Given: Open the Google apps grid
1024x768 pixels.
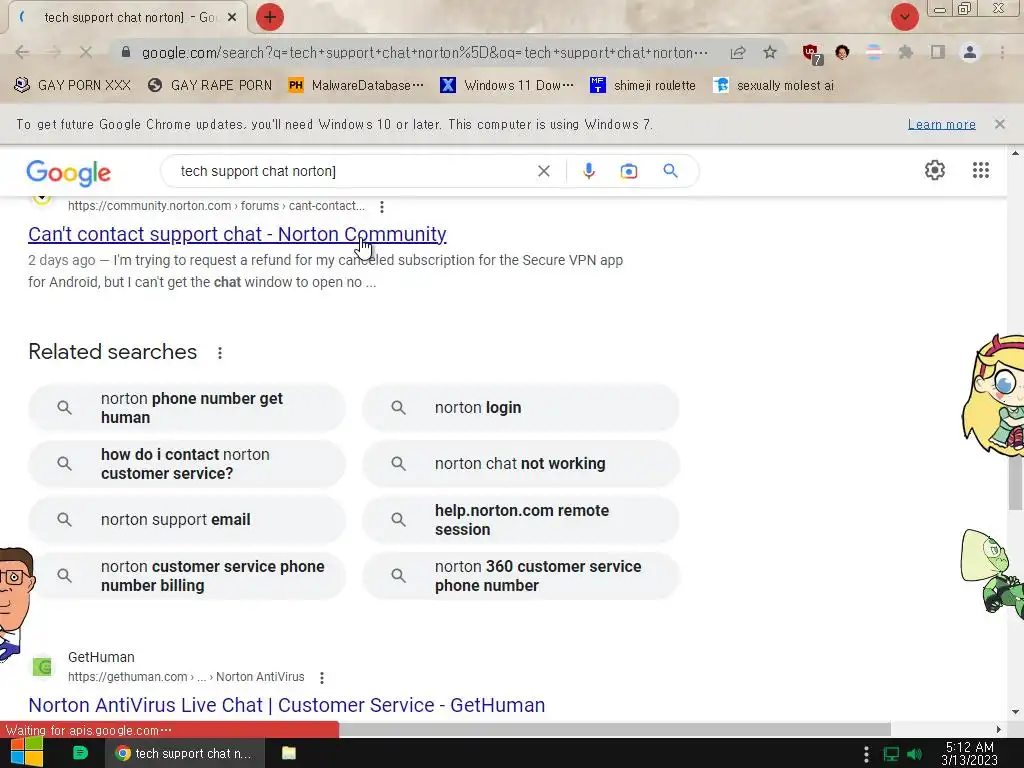Looking at the screenshot, I should [x=981, y=170].
